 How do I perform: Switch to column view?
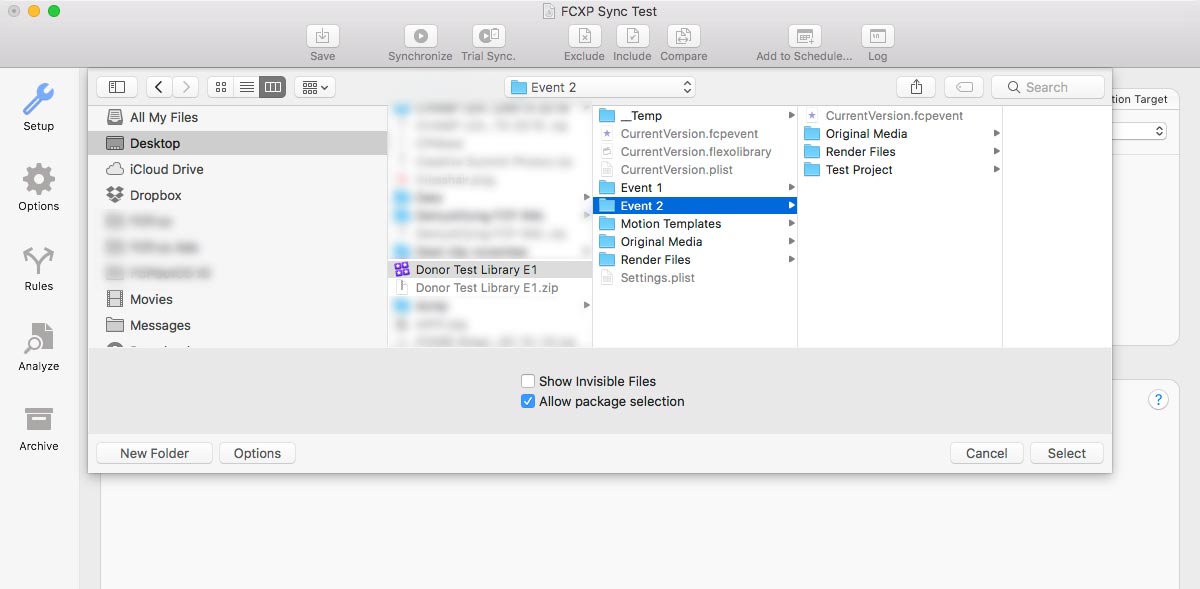click(x=273, y=87)
